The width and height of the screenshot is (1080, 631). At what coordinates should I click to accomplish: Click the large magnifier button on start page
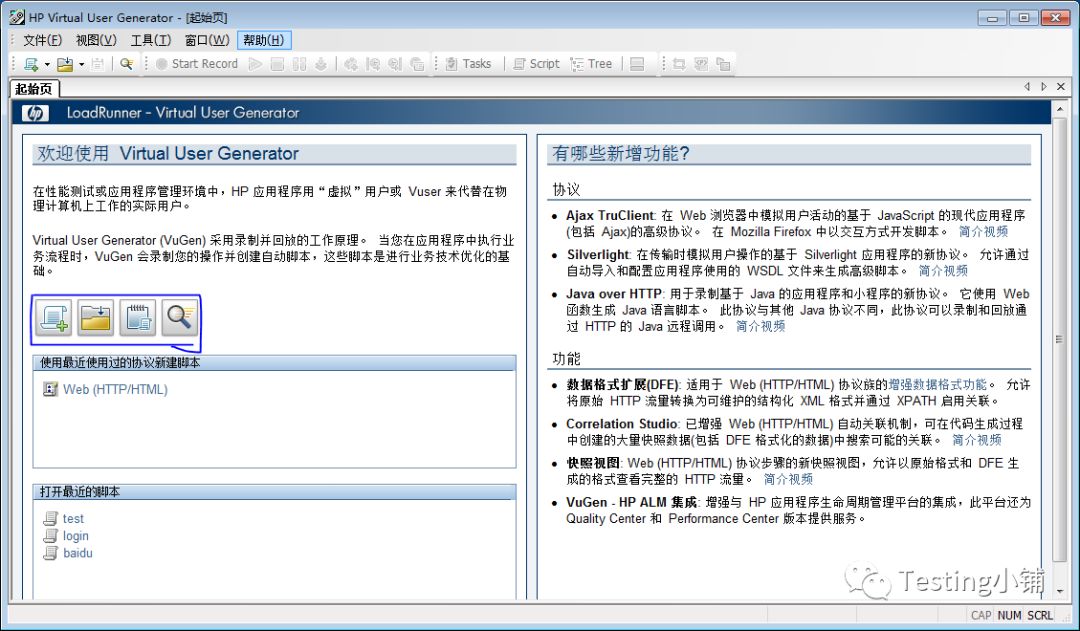[180, 318]
